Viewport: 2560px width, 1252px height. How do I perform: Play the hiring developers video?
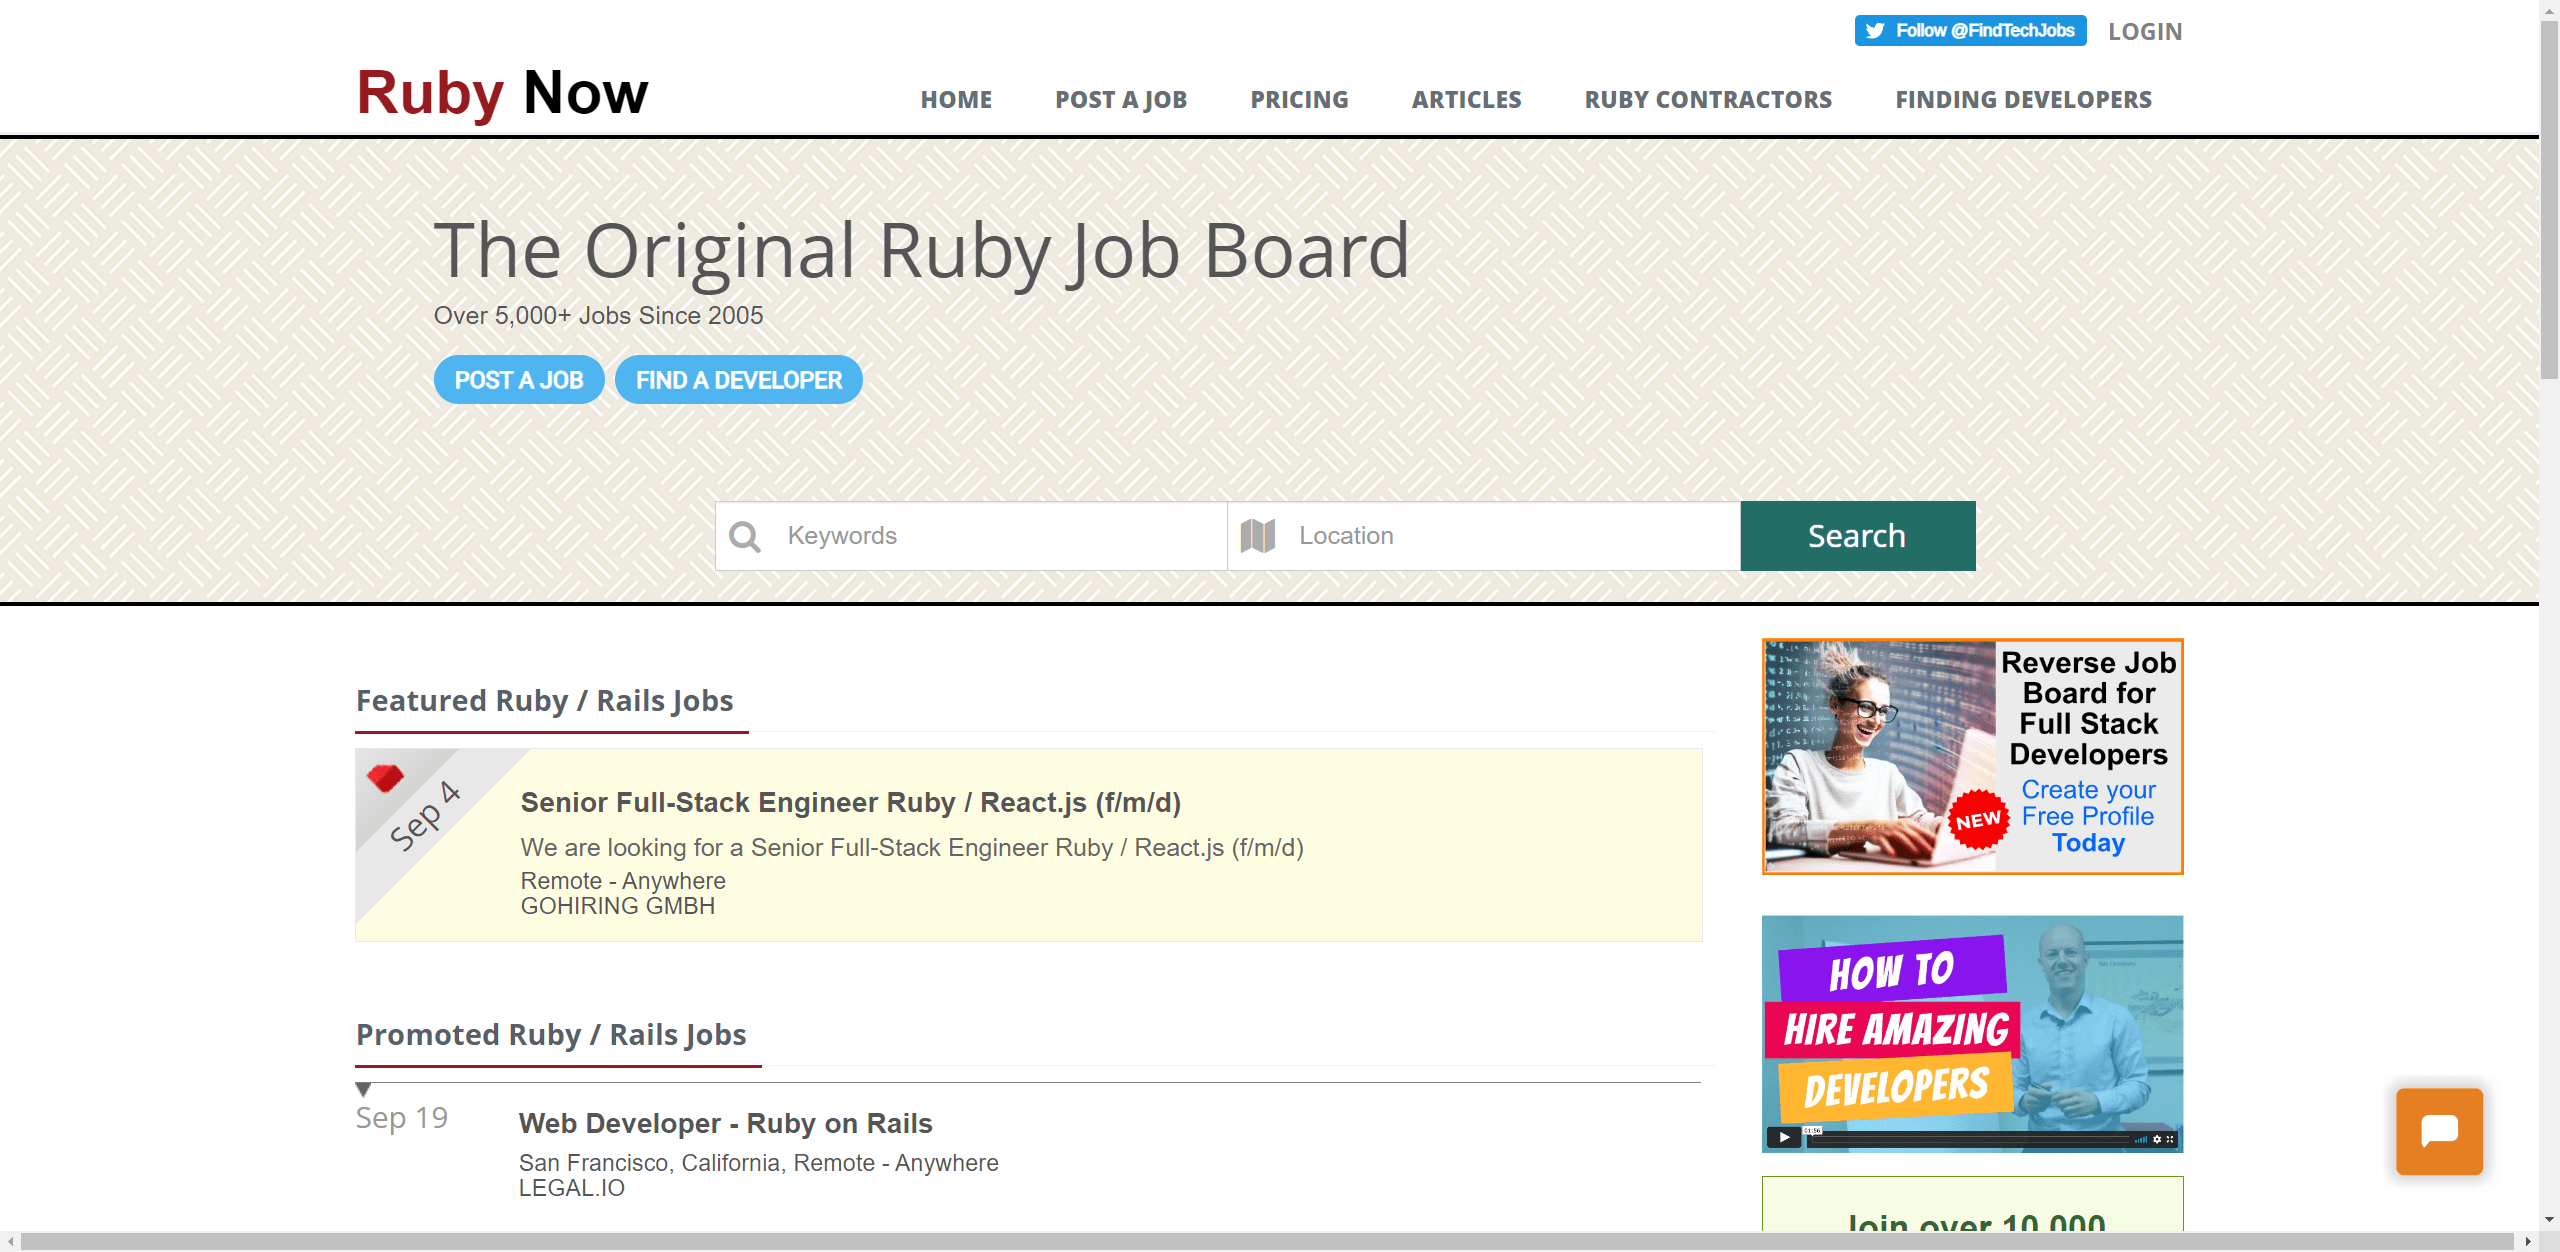pyautogui.click(x=1784, y=1138)
